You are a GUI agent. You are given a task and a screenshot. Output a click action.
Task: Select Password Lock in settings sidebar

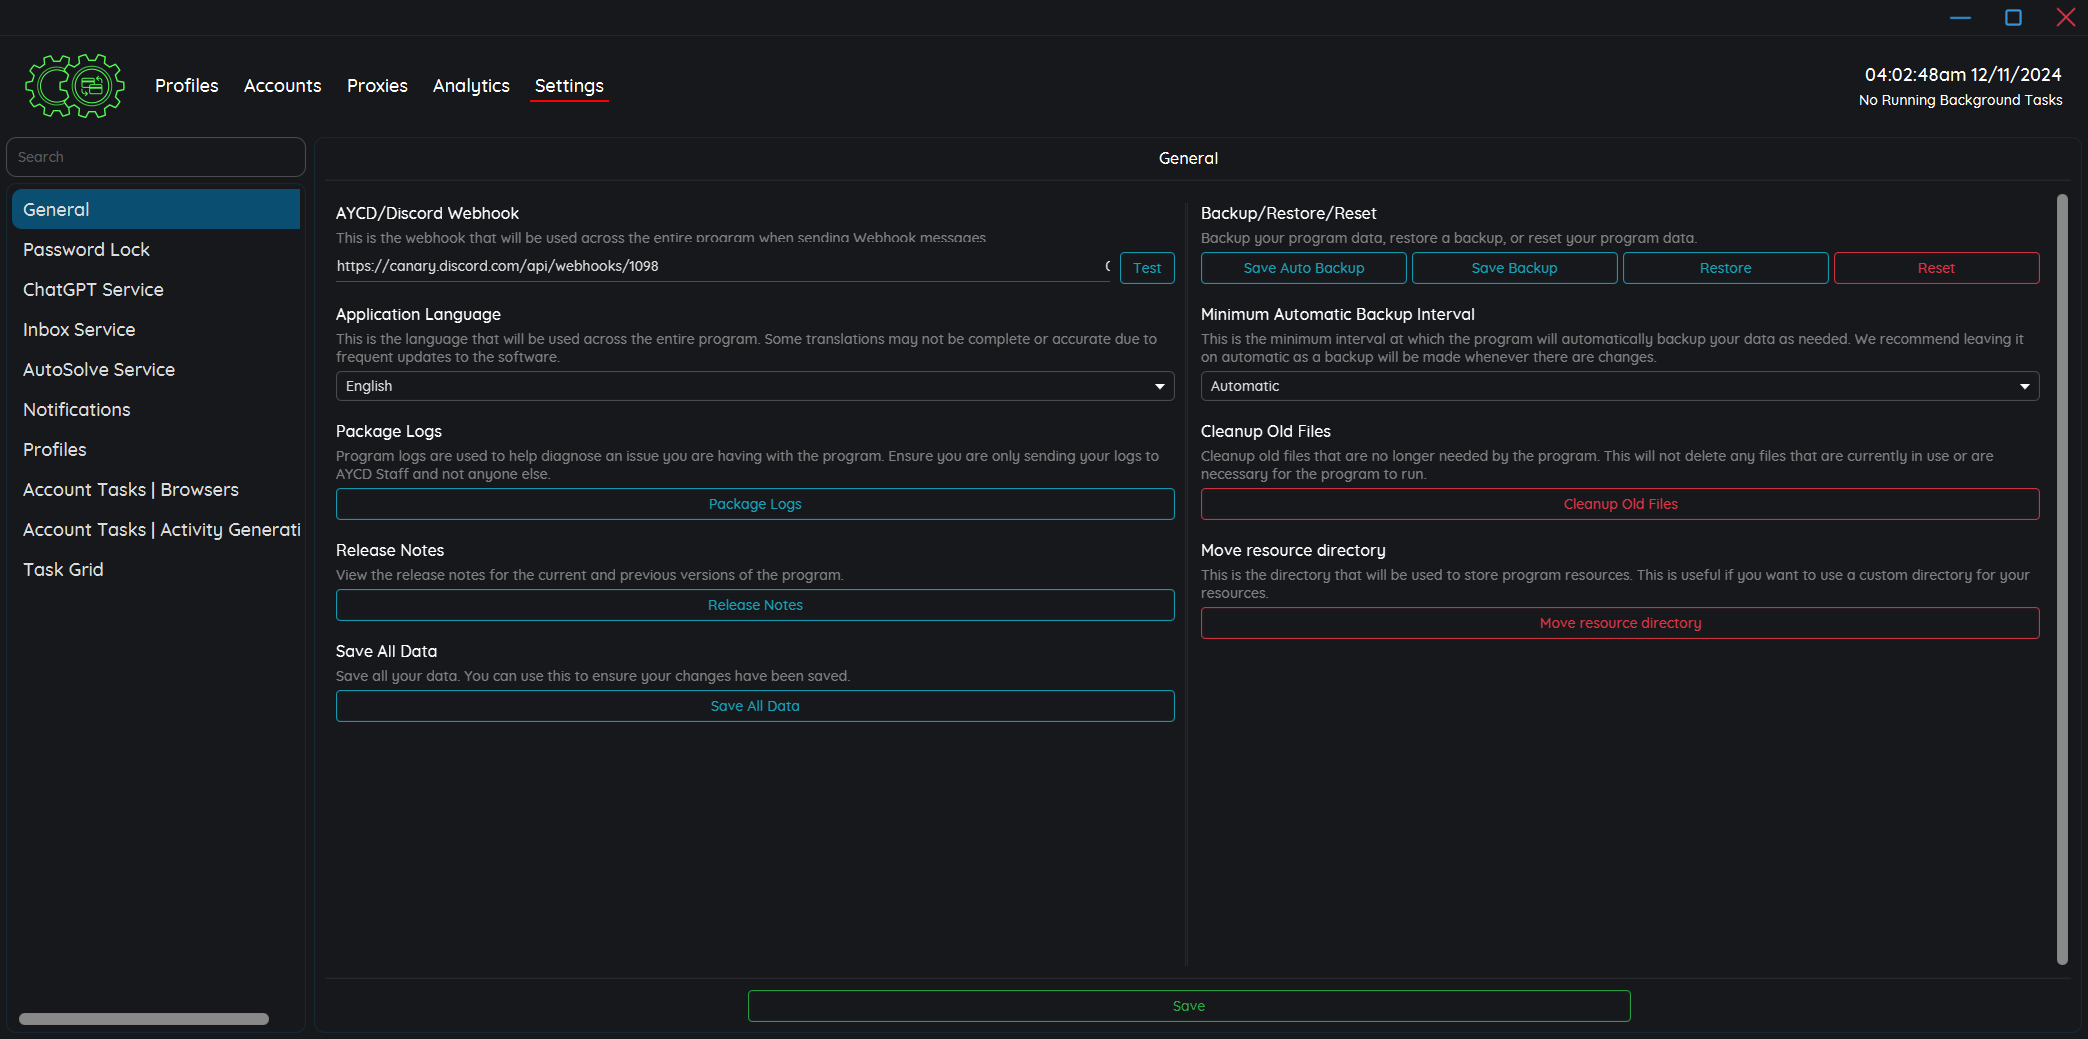[x=87, y=250]
